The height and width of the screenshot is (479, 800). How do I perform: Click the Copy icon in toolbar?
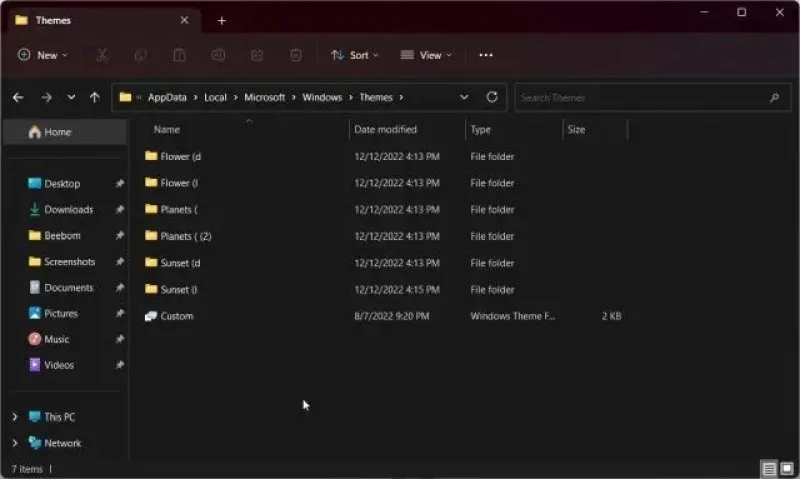[x=141, y=55]
